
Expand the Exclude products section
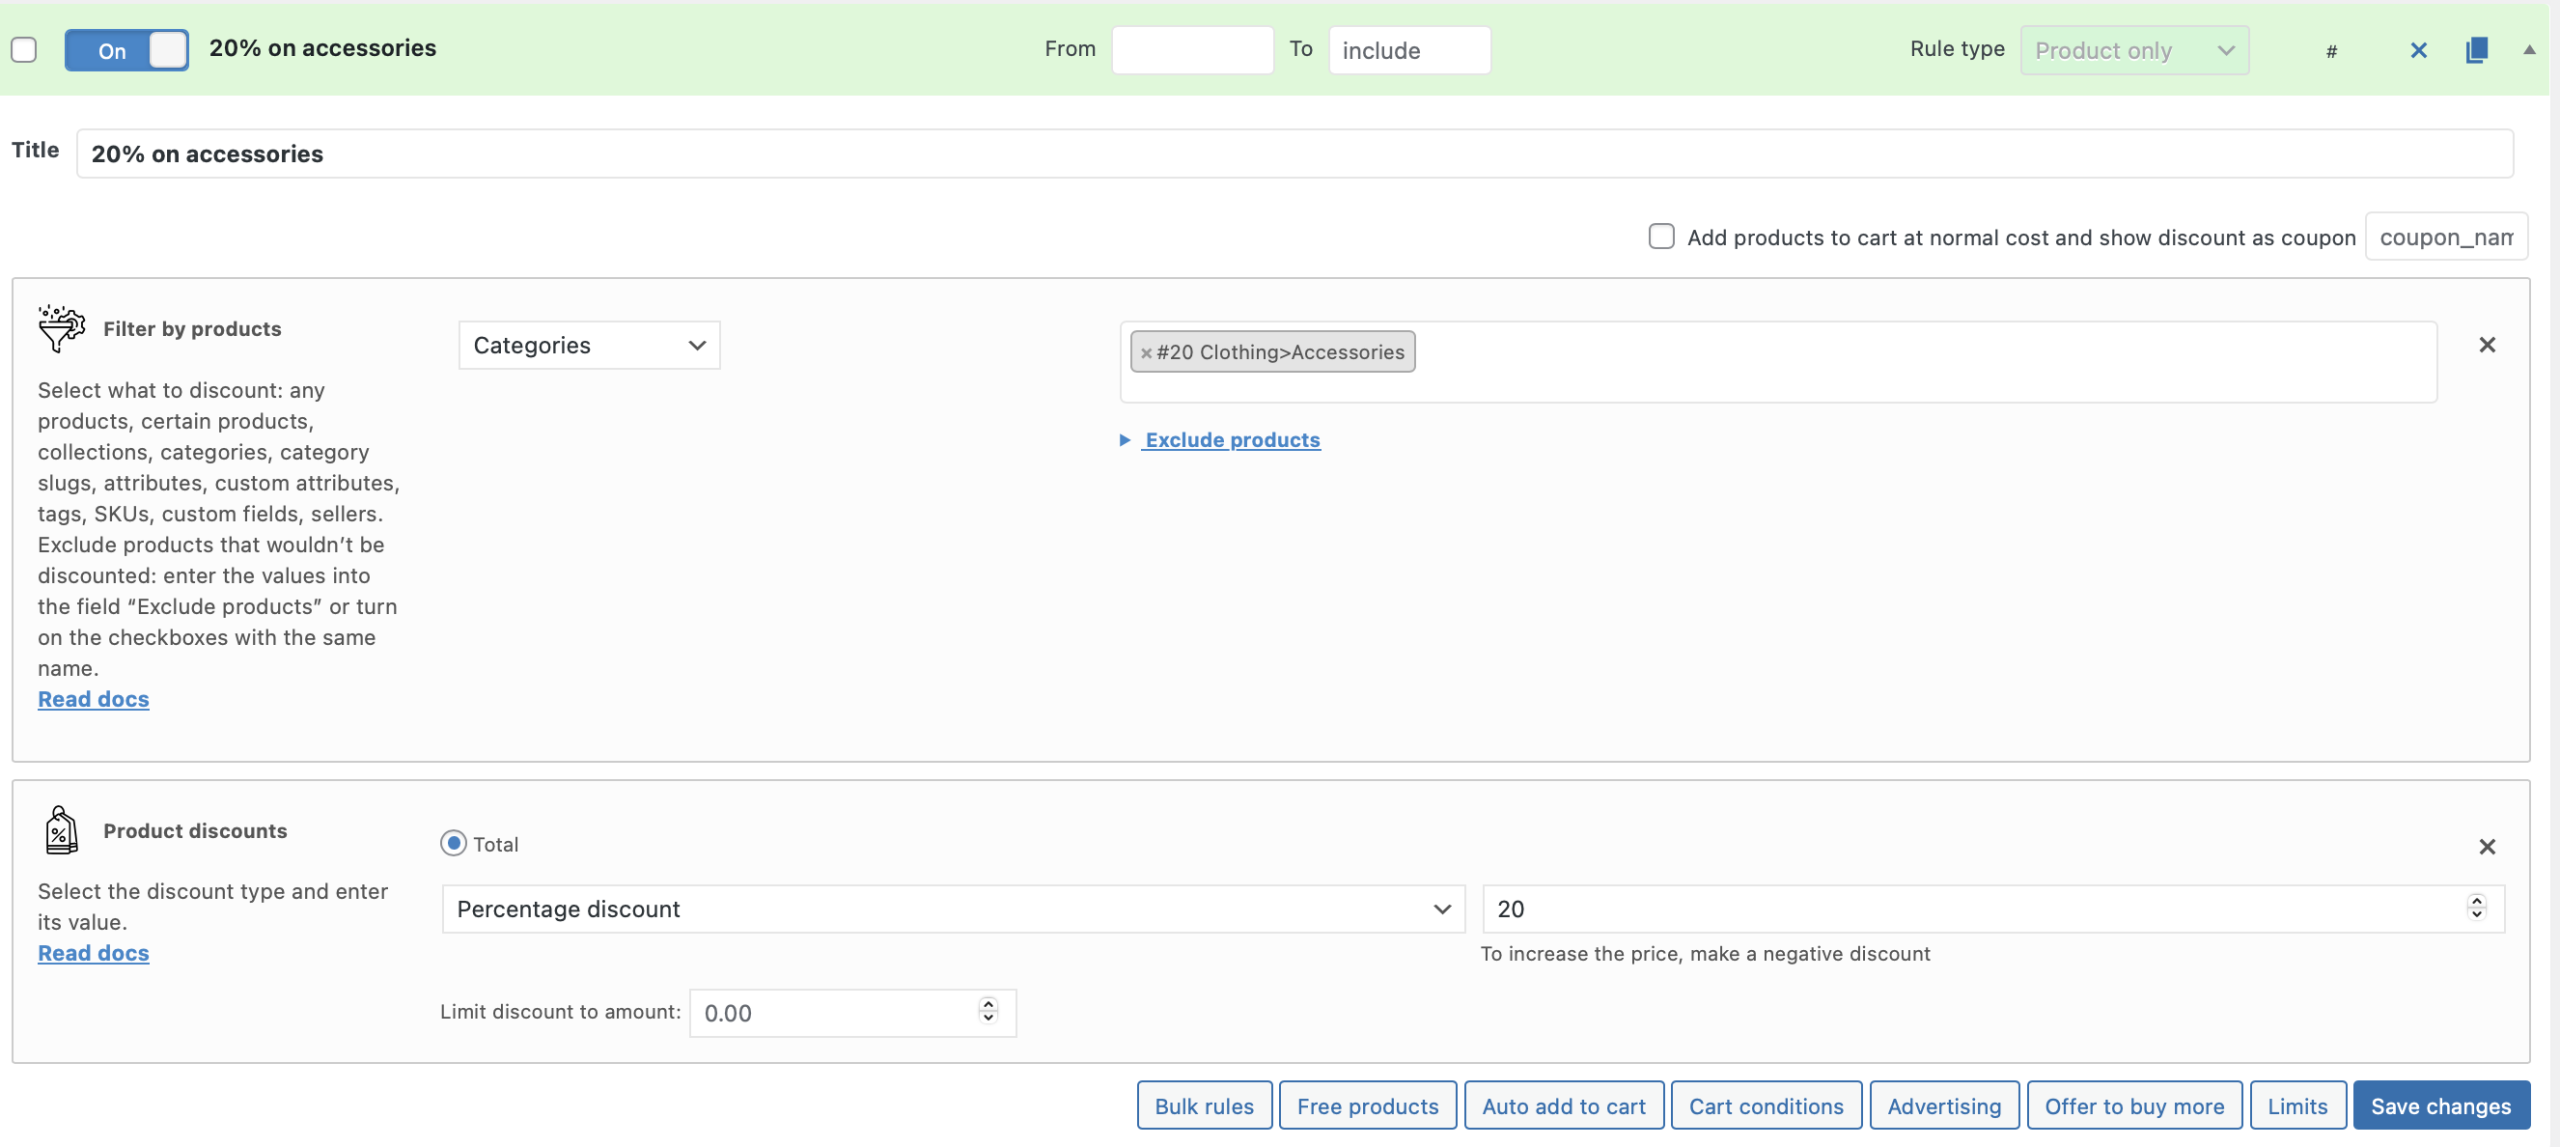pyautogui.click(x=1231, y=440)
